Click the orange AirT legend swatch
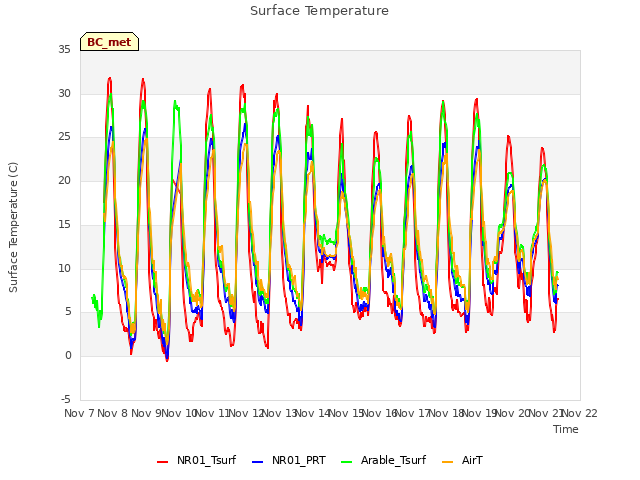Image resolution: width=640 pixels, height=480 pixels. tap(448, 462)
